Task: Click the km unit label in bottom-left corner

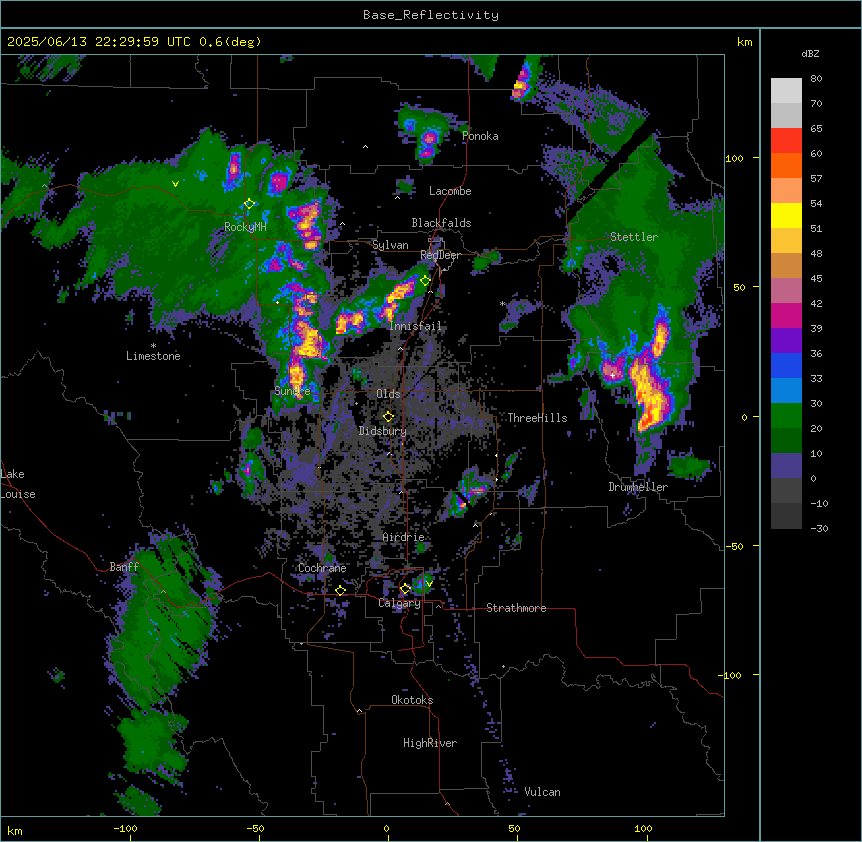Action: (x=15, y=830)
